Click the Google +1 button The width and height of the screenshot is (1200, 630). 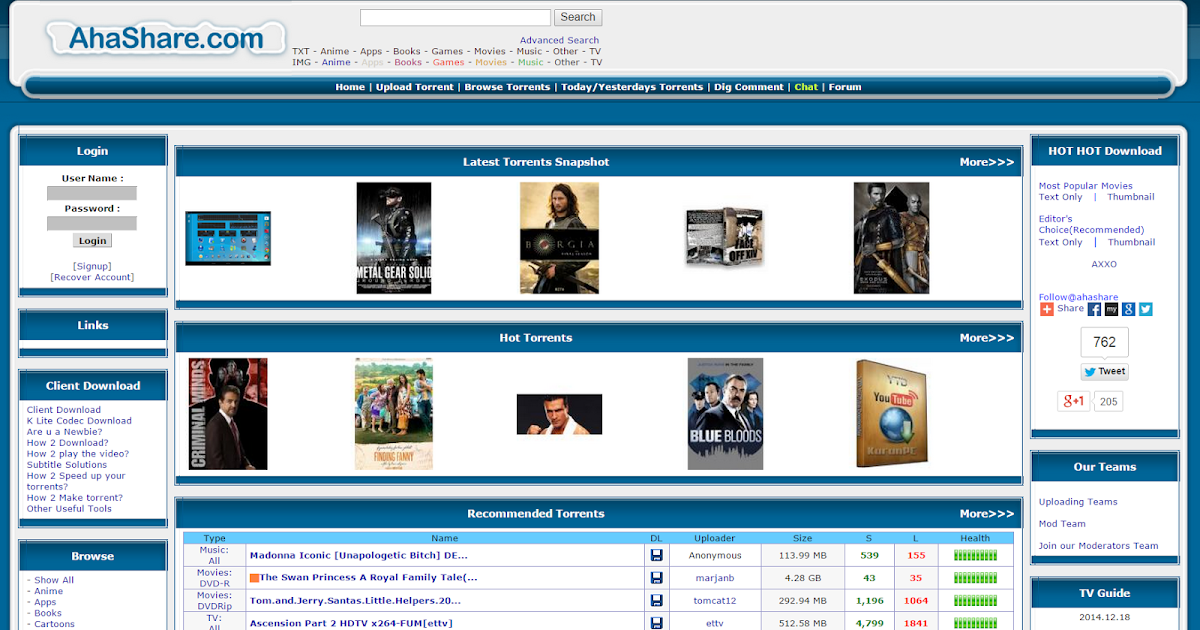[x=1074, y=401]
